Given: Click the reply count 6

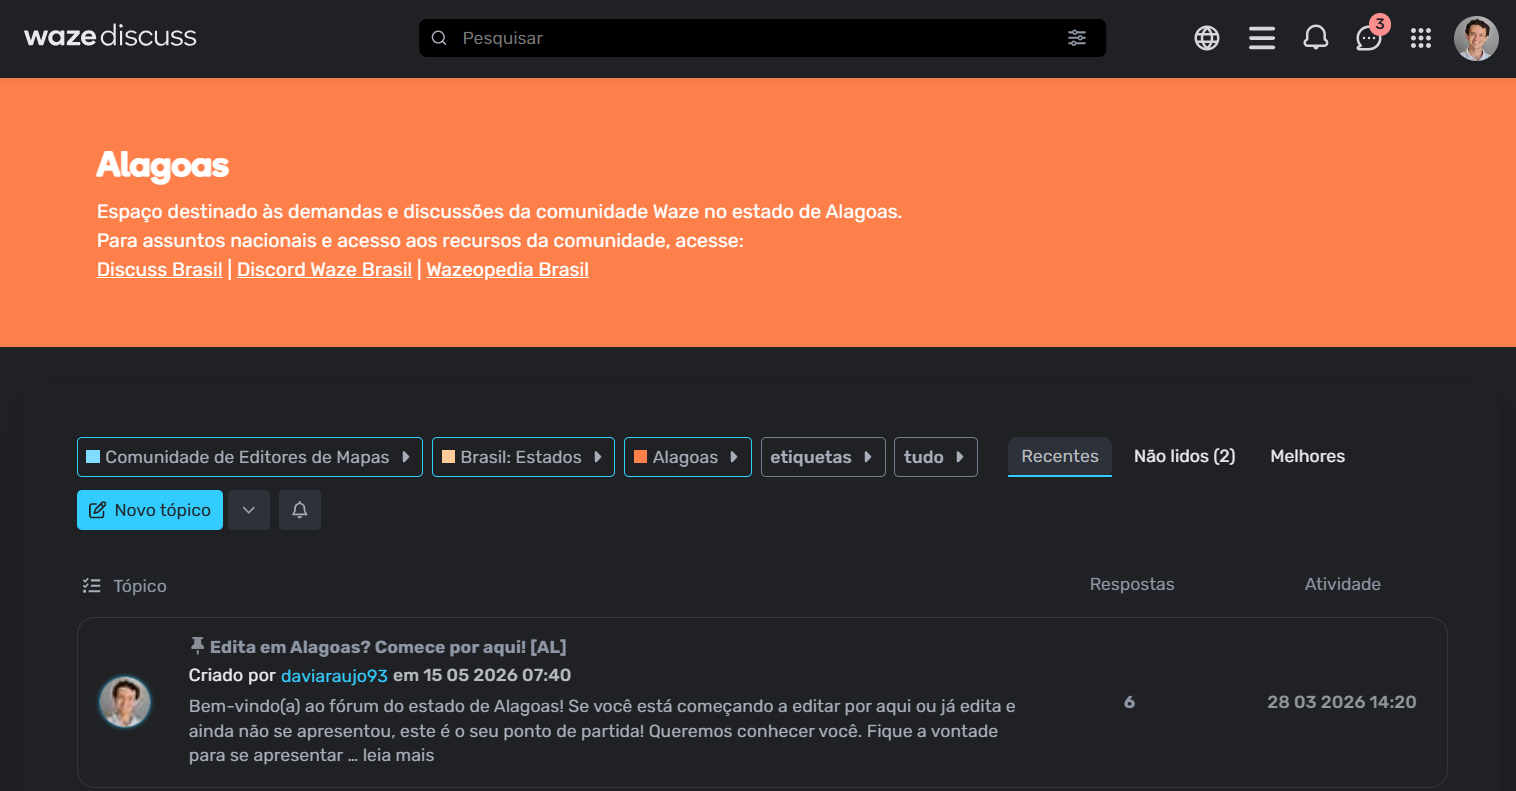Looking at the screenshot, I should (1129, 702).
